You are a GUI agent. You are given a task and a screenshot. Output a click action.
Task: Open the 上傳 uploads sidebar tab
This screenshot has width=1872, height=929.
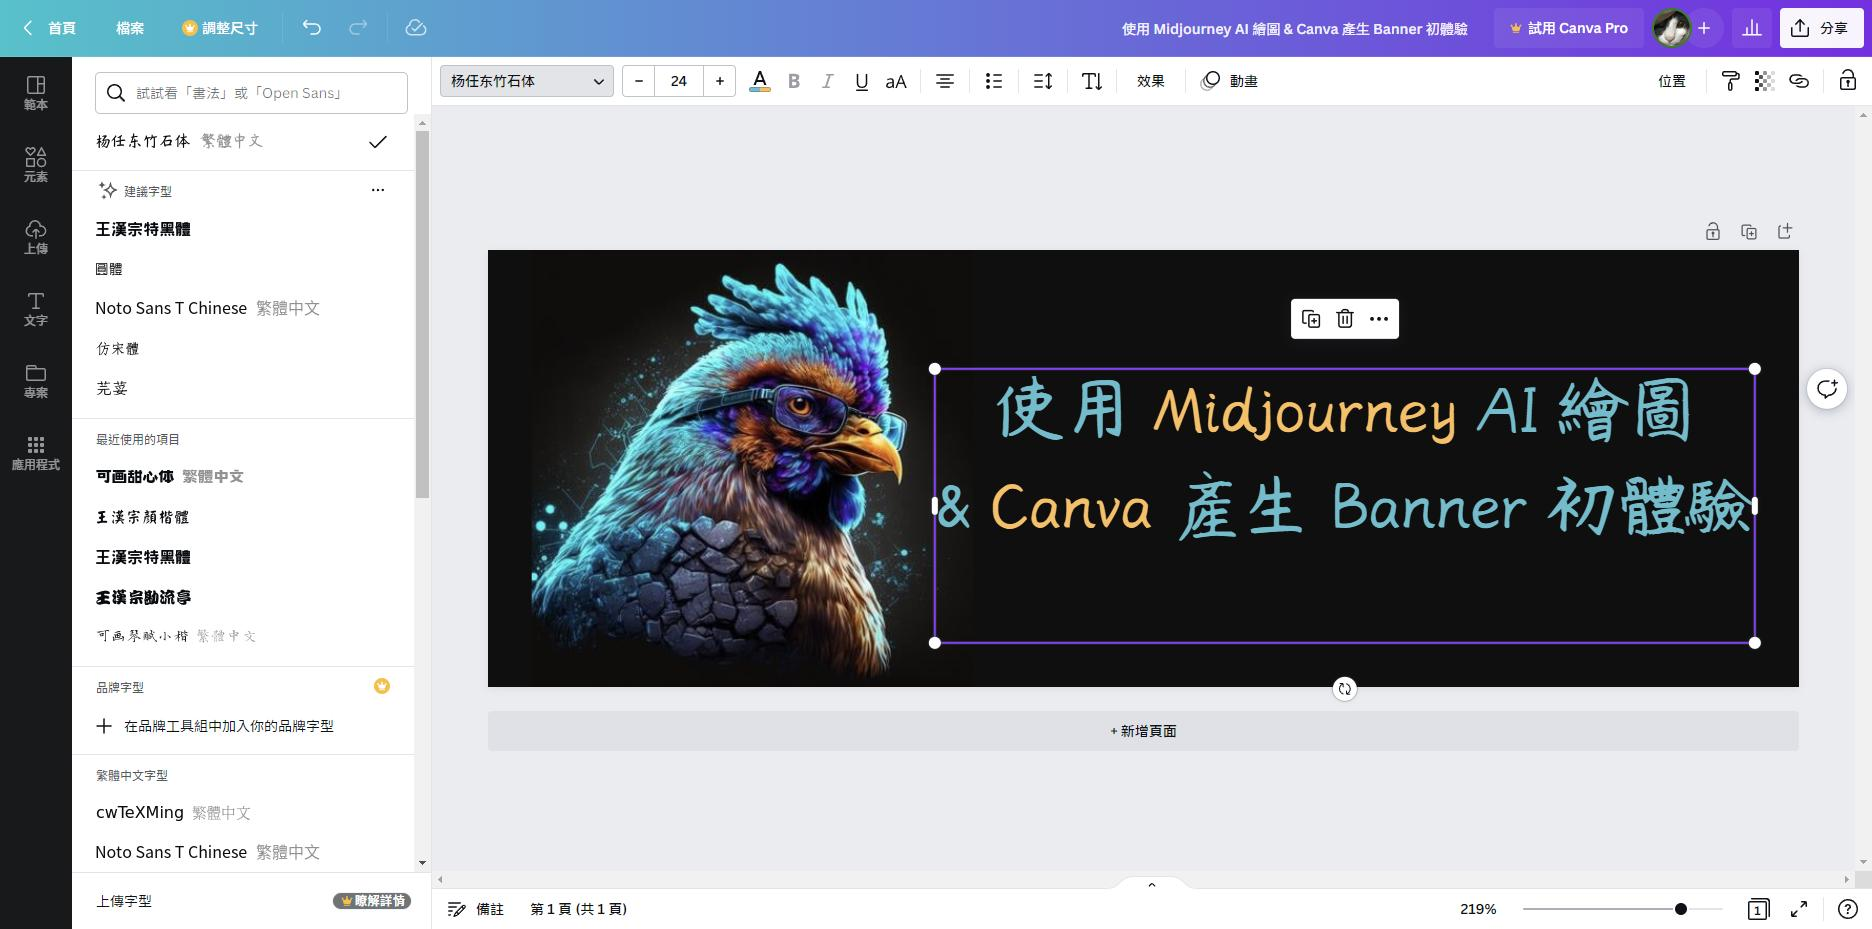point(36,236)
